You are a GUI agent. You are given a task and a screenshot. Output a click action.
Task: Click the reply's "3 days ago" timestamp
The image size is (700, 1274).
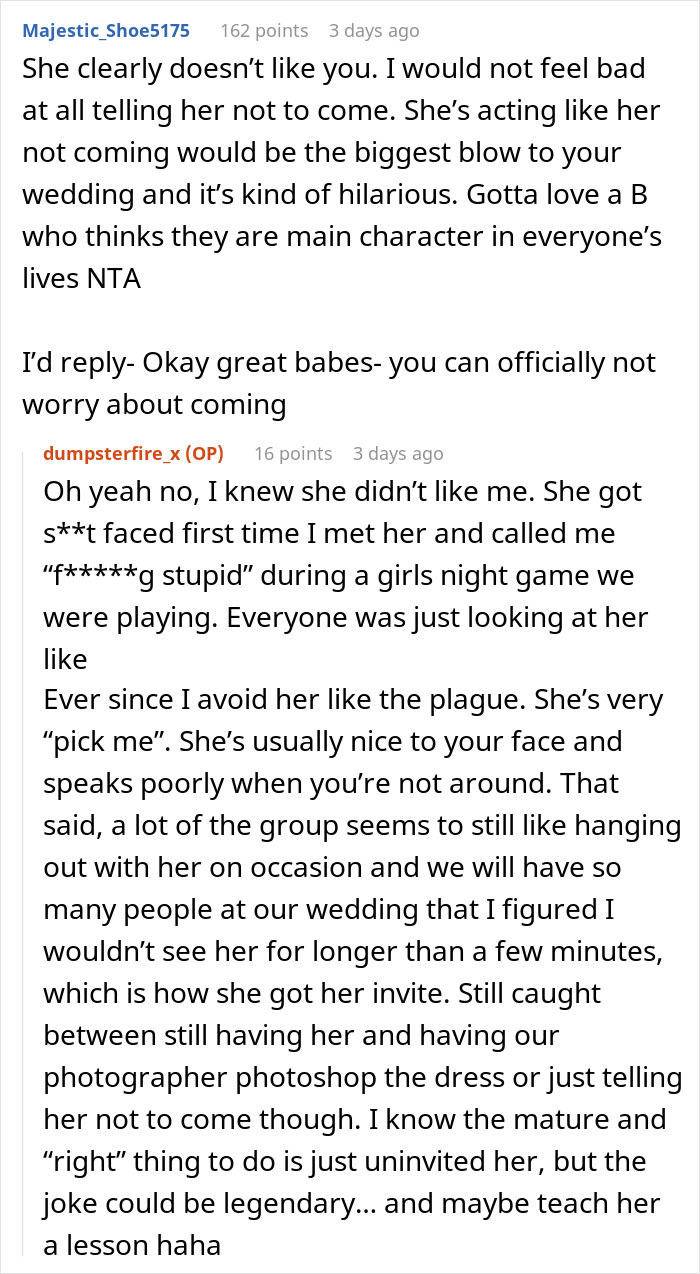(x=398, y=453)
